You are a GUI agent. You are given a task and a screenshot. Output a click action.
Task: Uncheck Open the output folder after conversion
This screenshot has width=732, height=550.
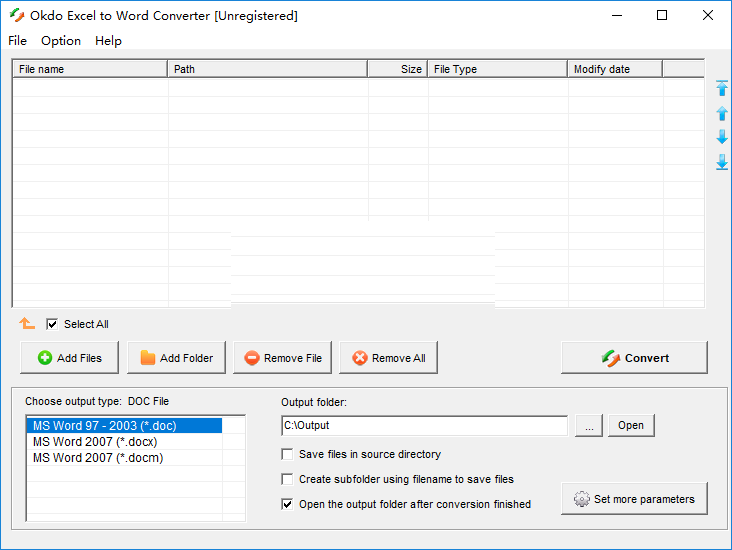coord(287,504)
